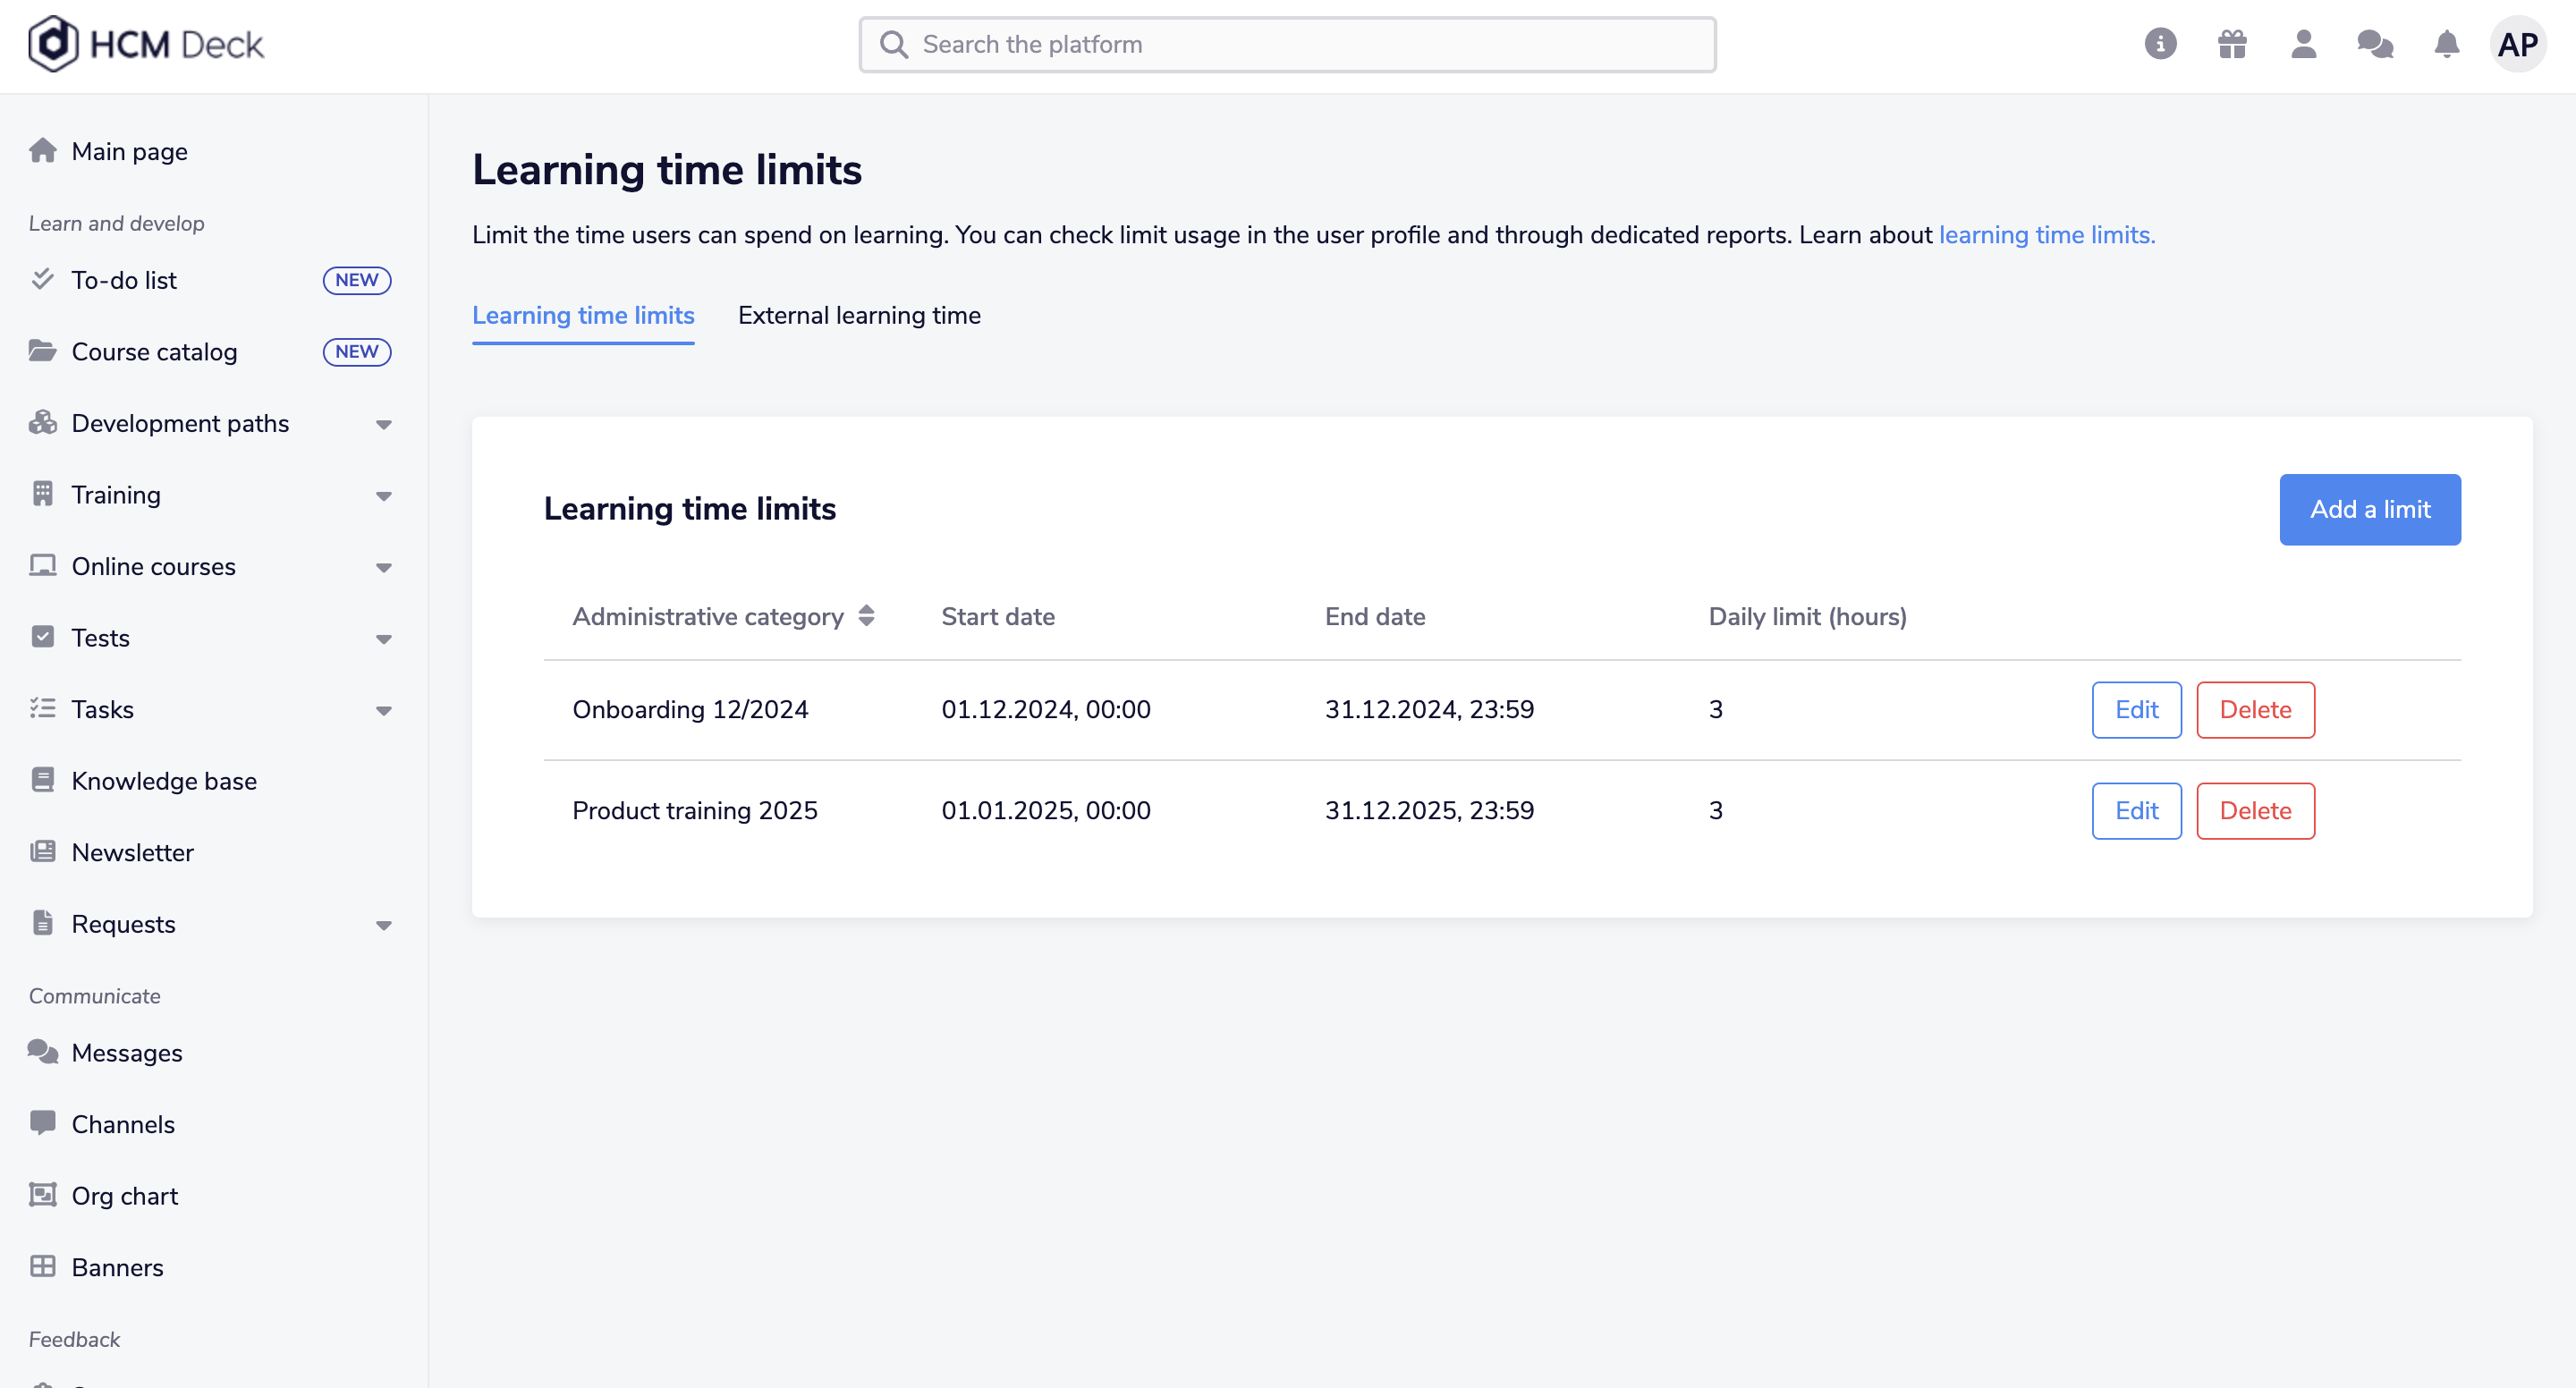Click the HCM Deck logo
2576x1388 pixels.
[x=146, y=44]
